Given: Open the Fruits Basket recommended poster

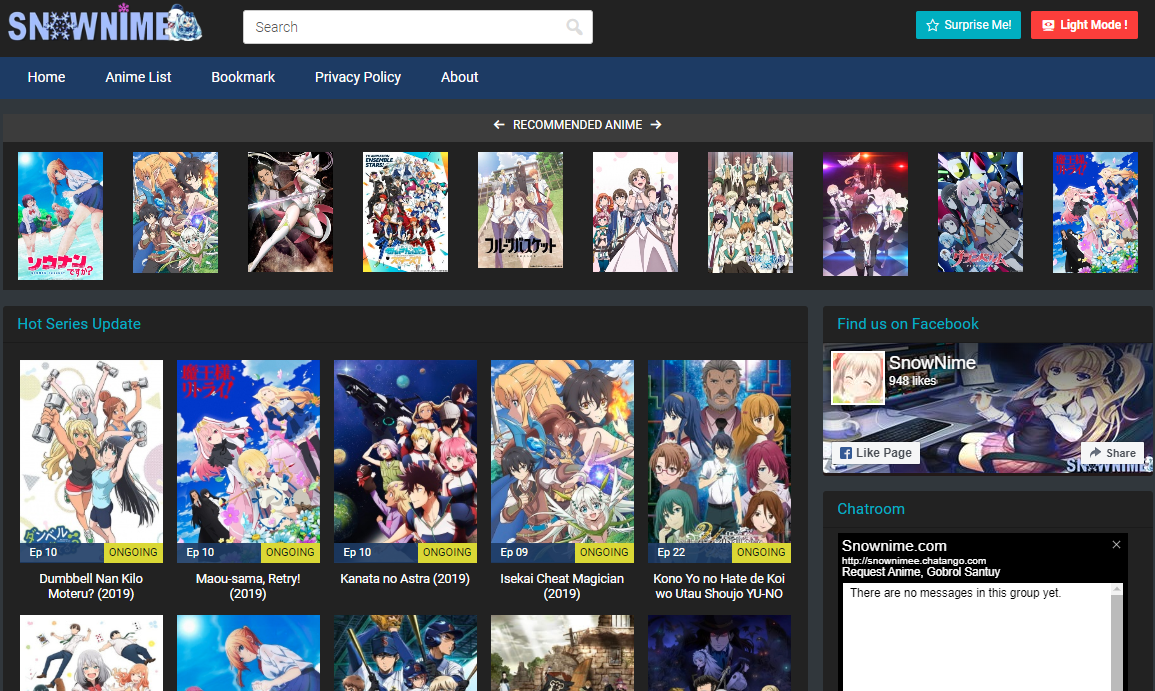Looking at the screenshot, I should click(520, 210).
